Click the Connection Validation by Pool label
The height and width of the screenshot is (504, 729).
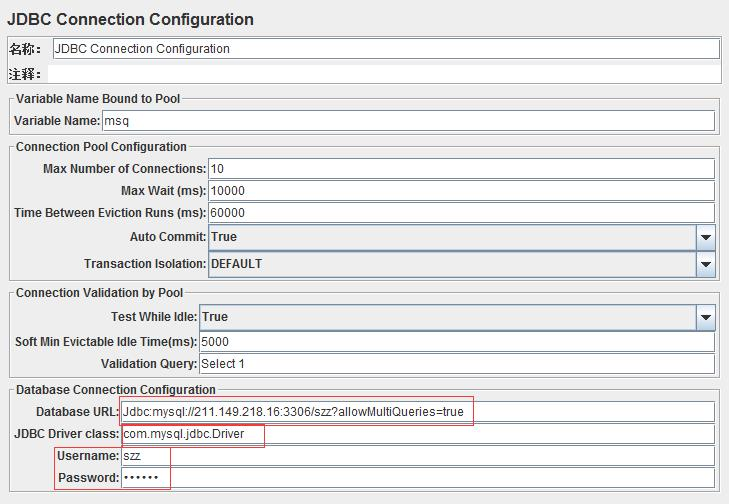coord(99,293)
